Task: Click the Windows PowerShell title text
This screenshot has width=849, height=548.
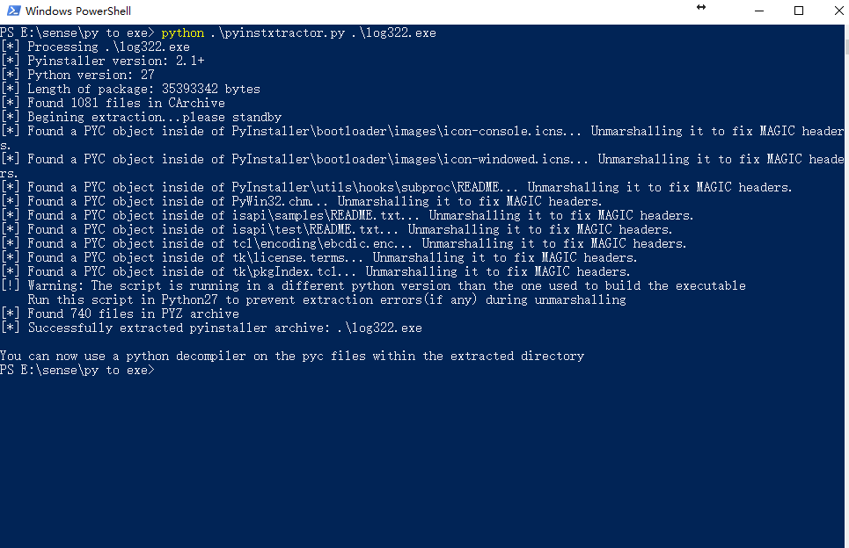Action: (78, 11)
